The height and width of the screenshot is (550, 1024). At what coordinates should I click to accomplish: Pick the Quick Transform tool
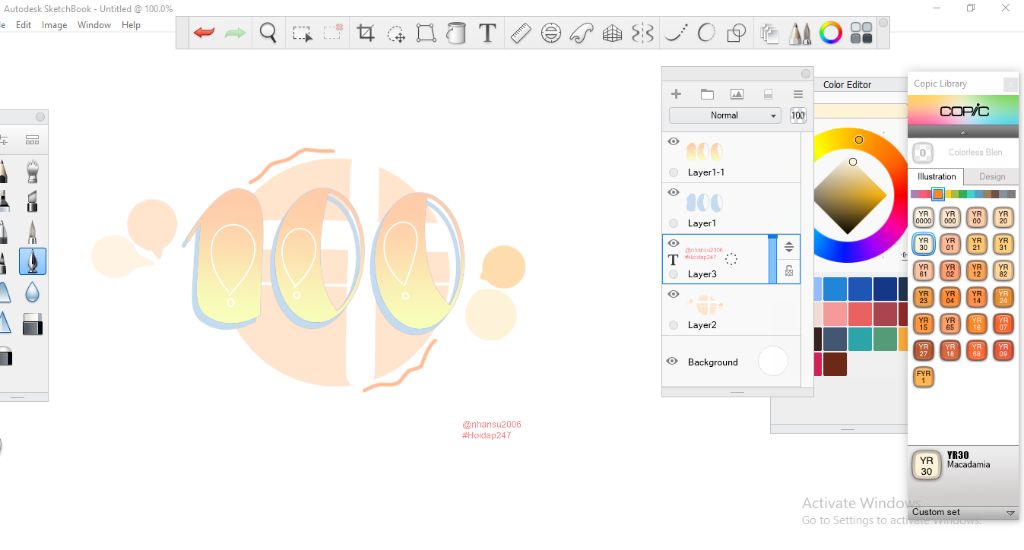(x=396, y=33)
